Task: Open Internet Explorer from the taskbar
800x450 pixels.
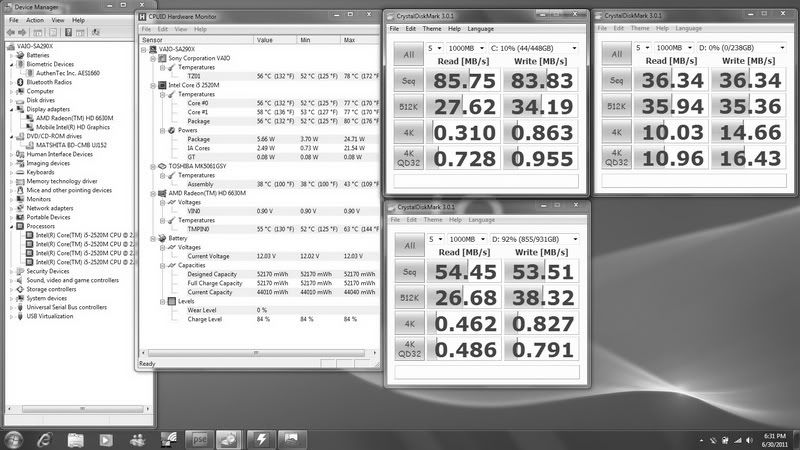Action: [46, 439]
